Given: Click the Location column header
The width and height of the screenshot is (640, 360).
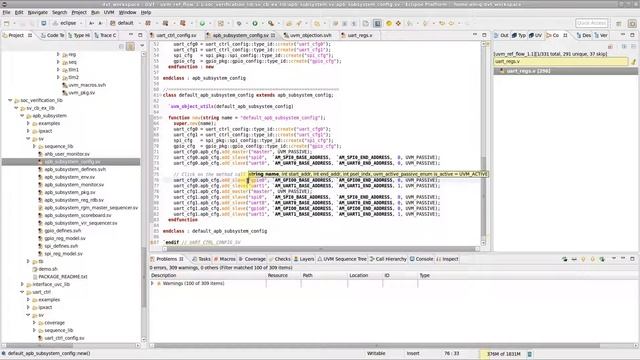Looking at the screenshot, I should [365, 276].
